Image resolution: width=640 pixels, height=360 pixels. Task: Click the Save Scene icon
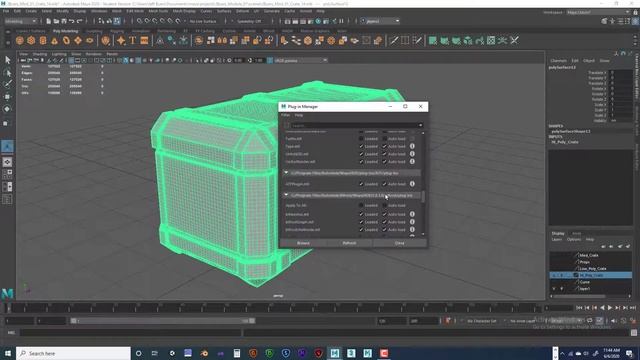pyautogui.click(x=64, y=21)
